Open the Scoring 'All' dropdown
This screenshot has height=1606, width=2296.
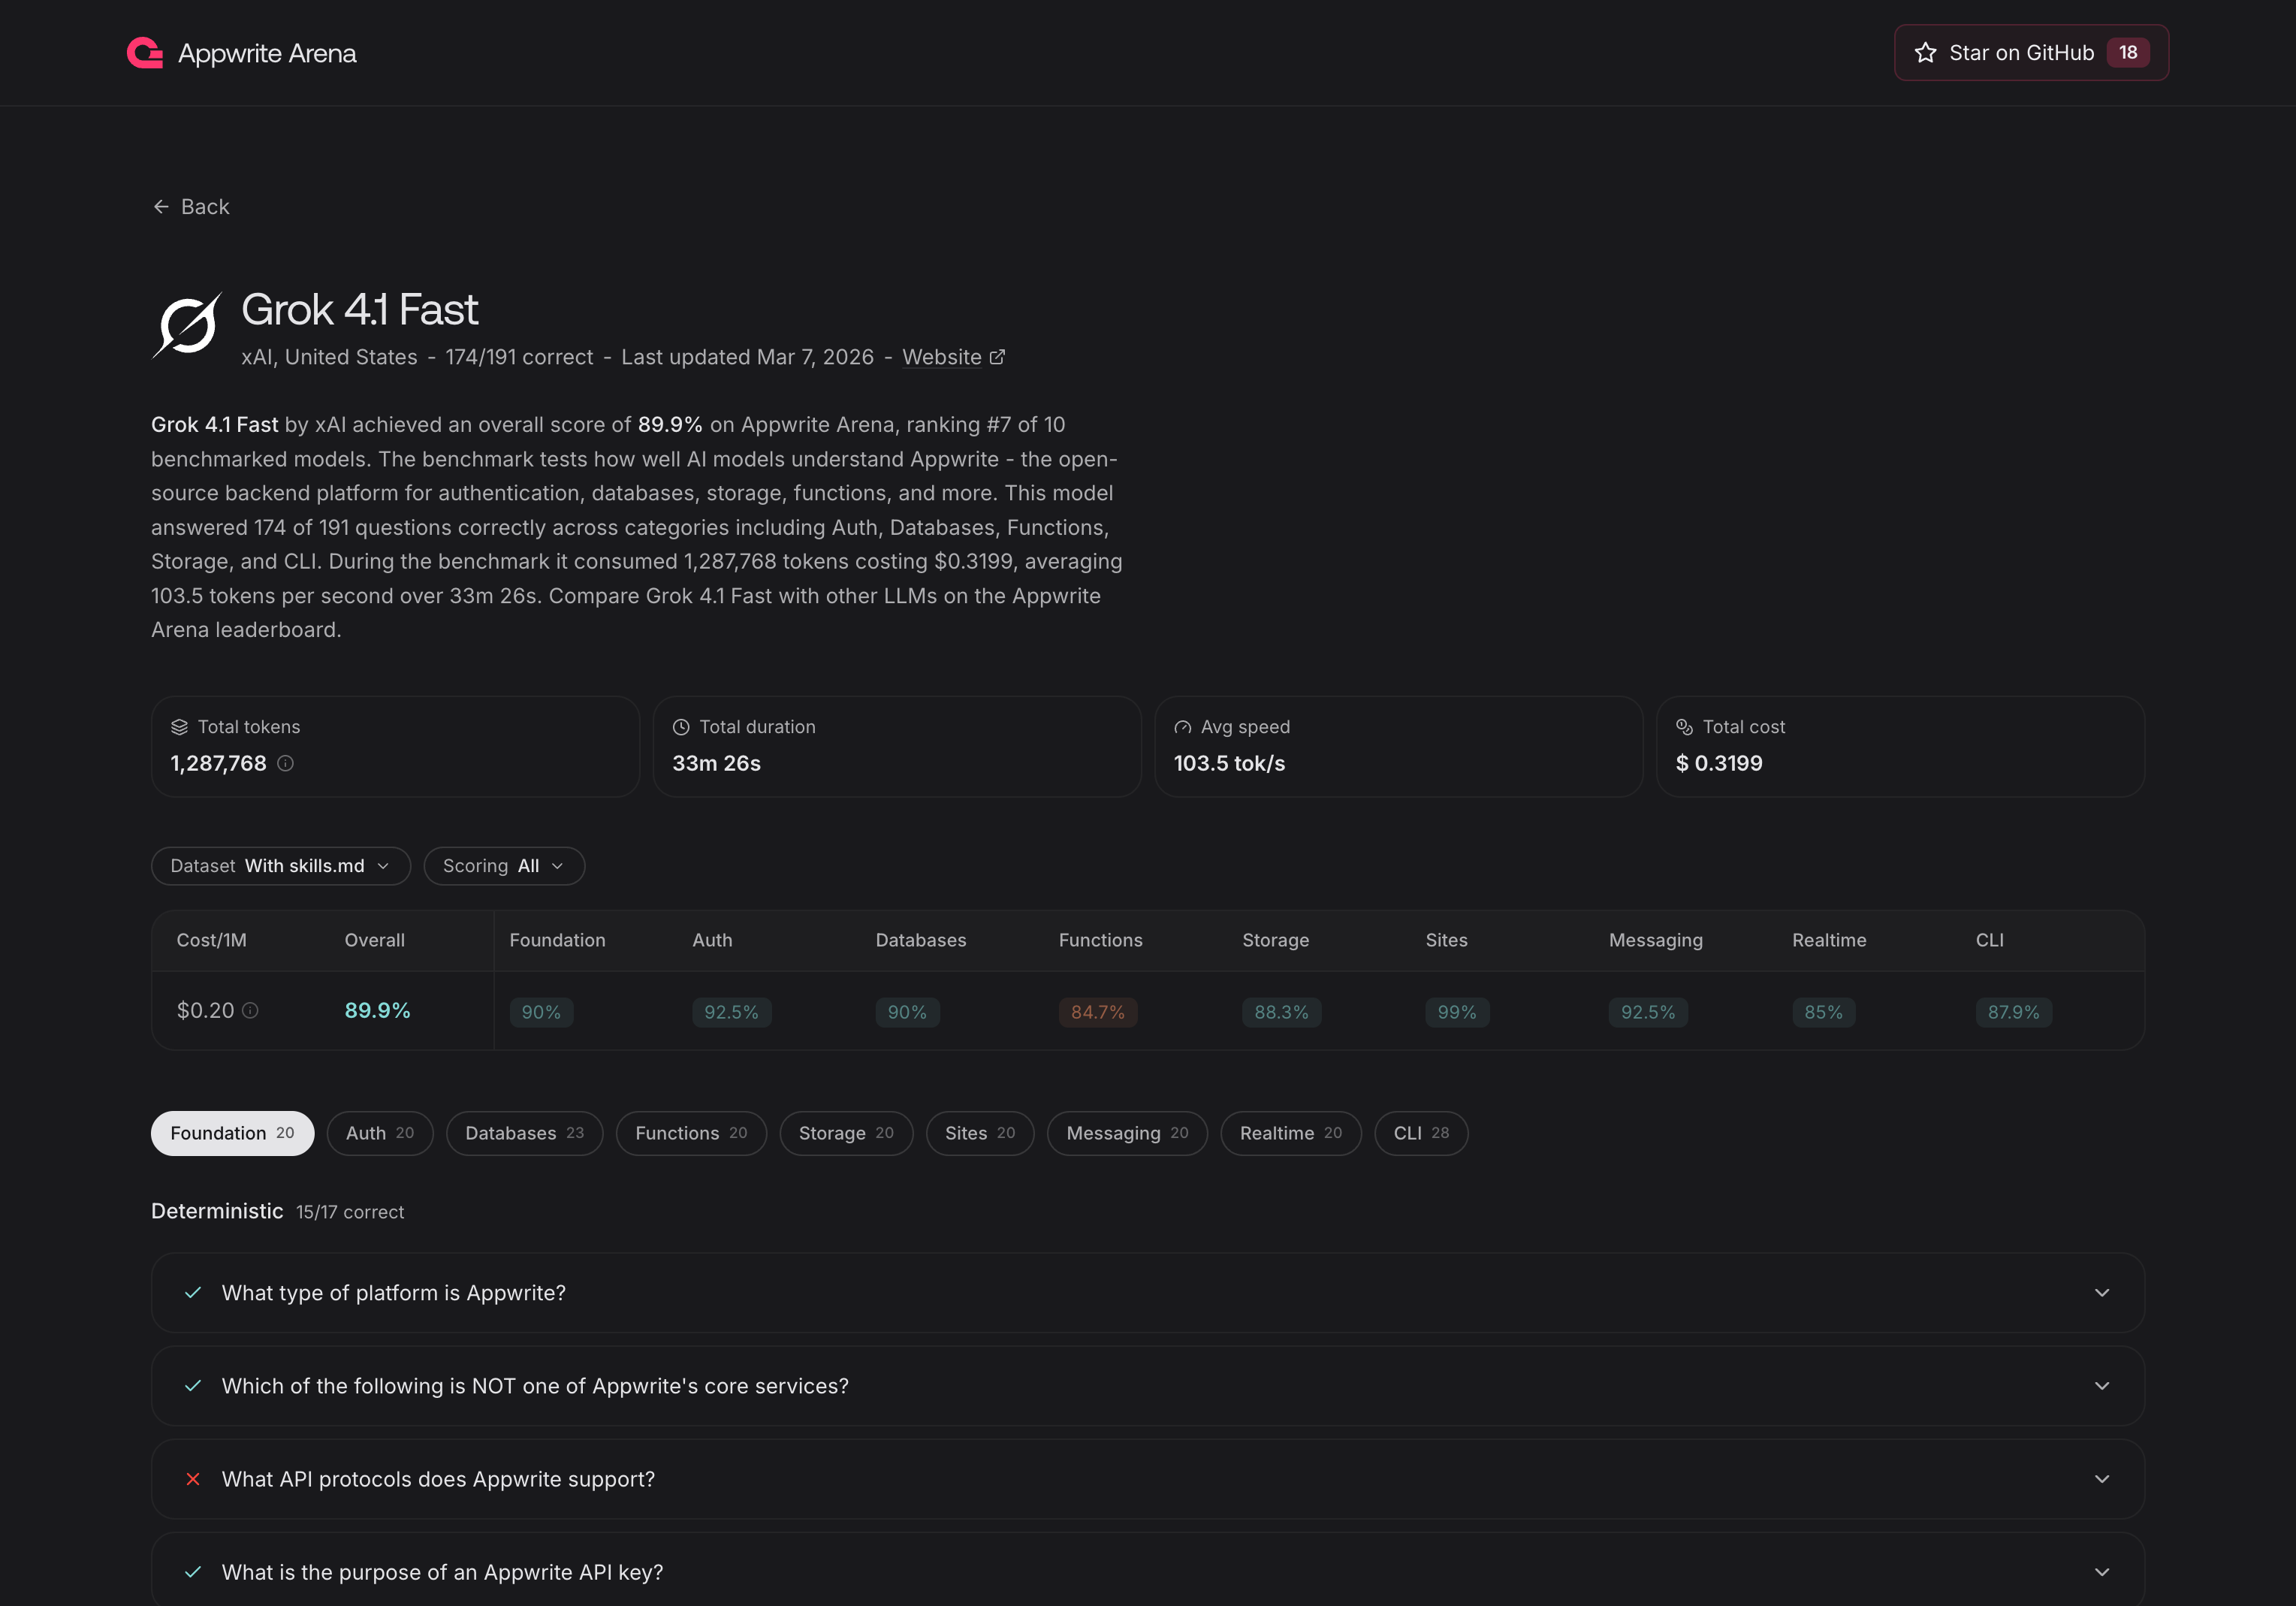pos(503,866)
